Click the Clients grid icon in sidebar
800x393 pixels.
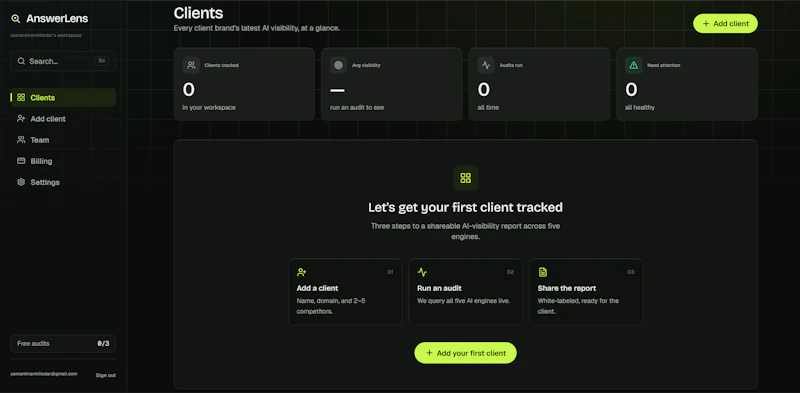[x=21, y=97]
